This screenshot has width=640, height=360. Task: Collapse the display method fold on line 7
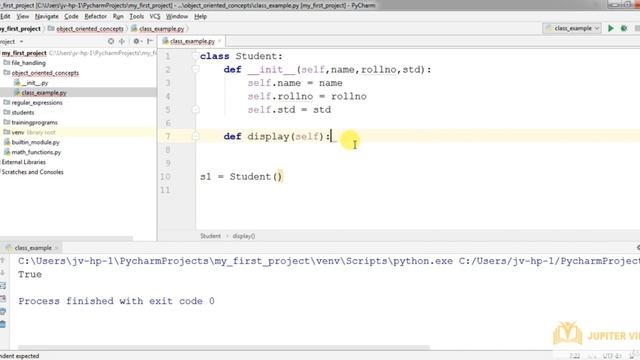coord(196,136)
